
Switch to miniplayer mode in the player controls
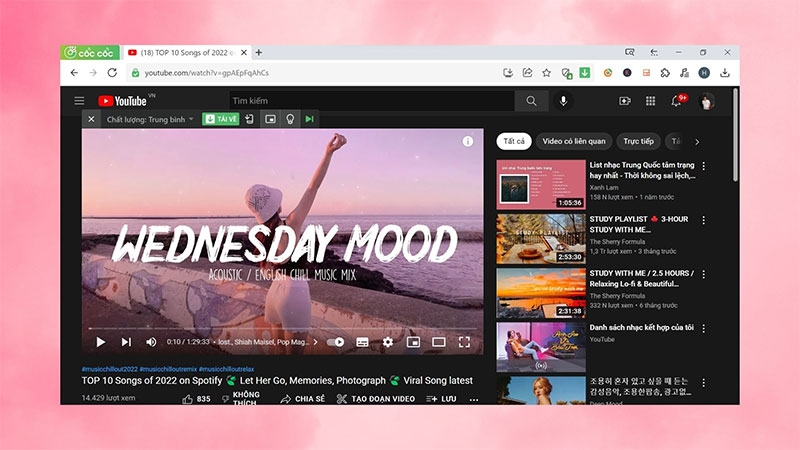(413, 342)
